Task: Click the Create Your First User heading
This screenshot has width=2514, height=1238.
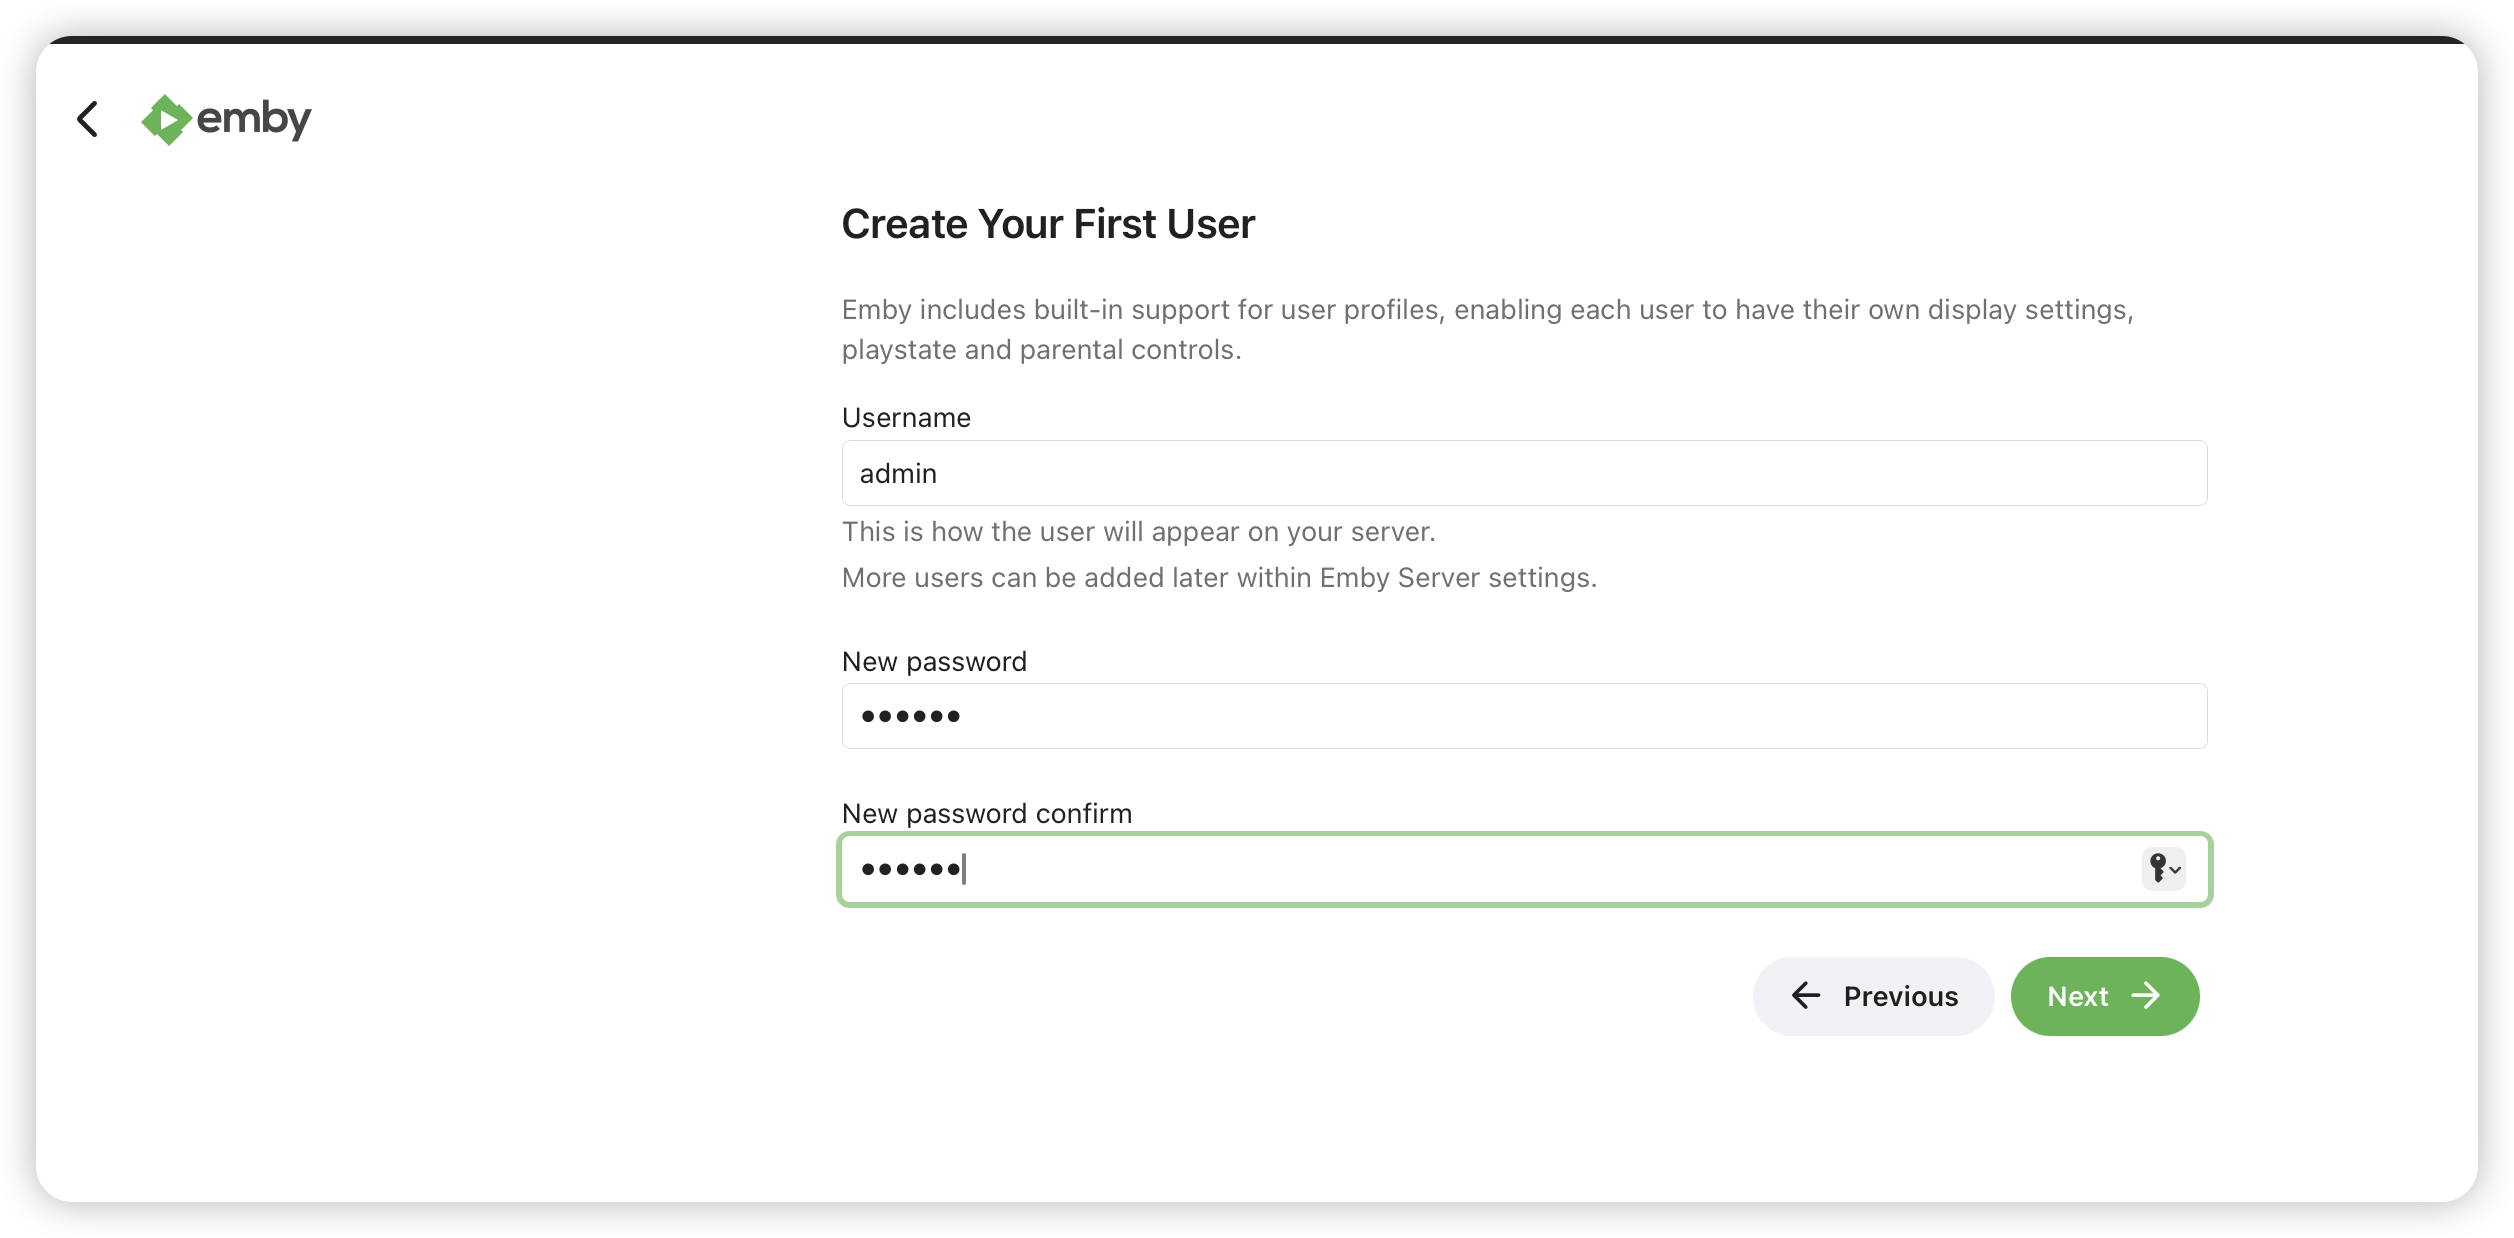Action: point(1047,224)
